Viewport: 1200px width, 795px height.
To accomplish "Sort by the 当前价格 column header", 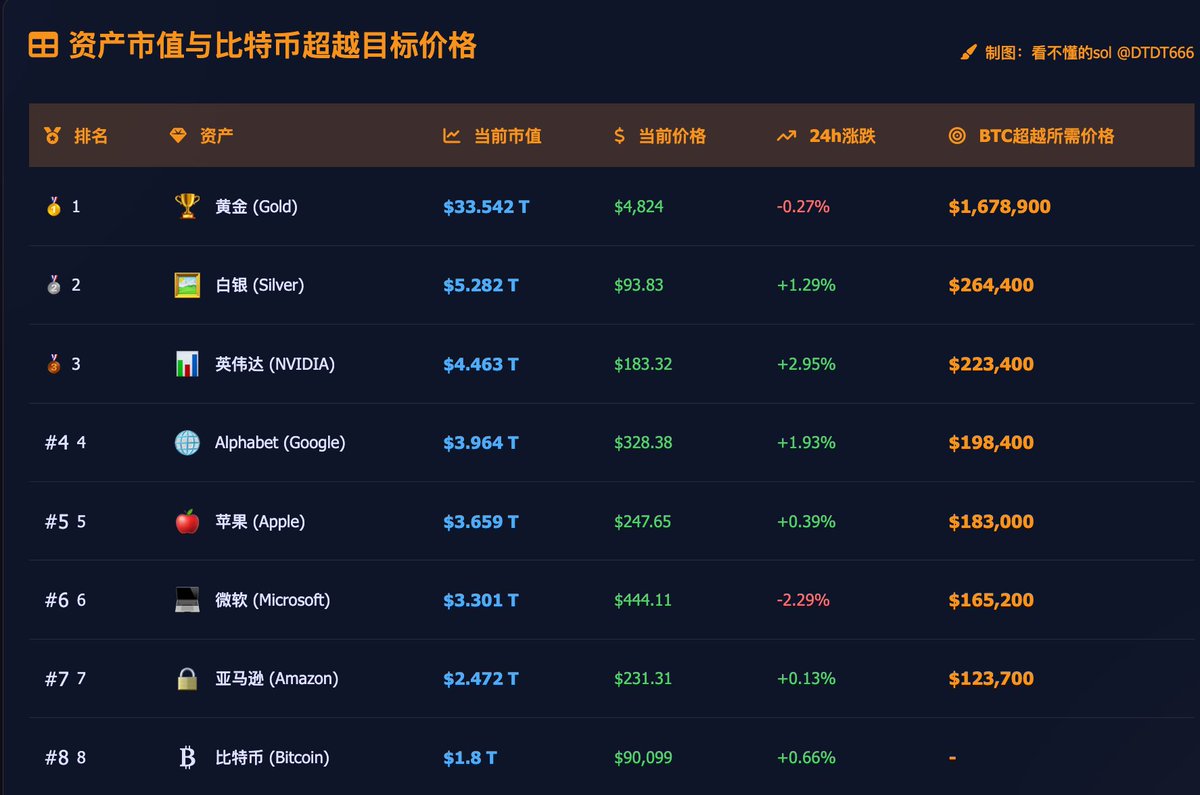I will pos(673,136).
